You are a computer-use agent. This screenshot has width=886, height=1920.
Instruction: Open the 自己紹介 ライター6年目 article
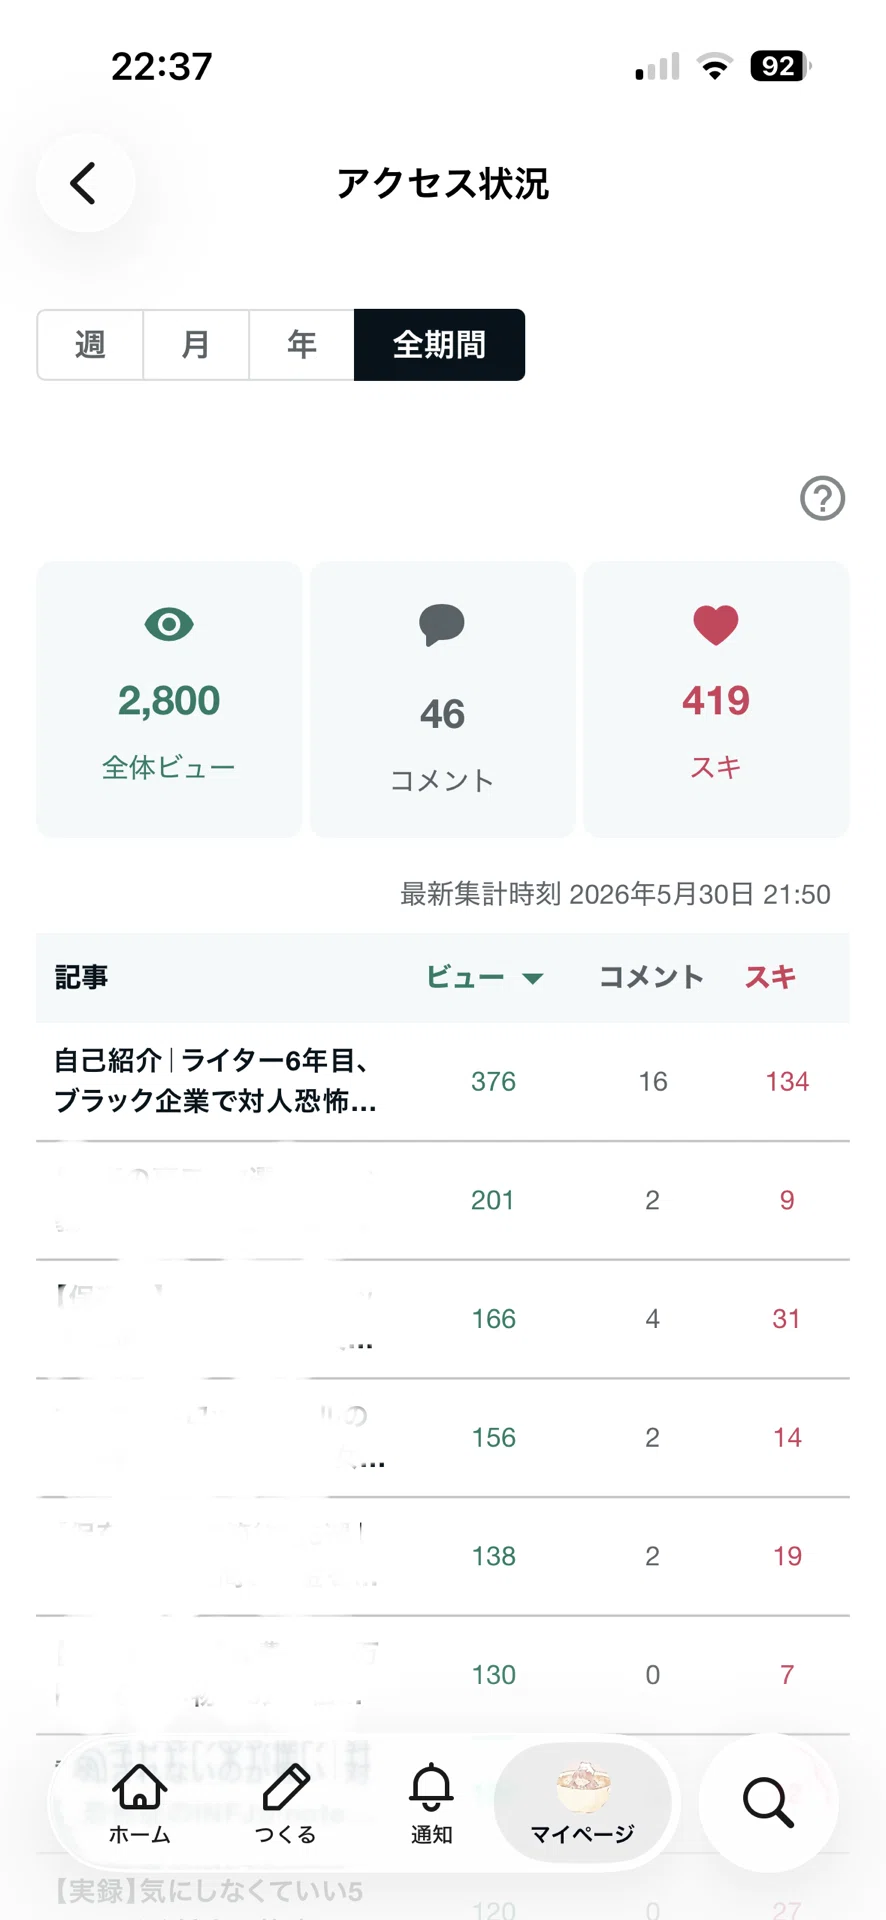tap(443, 1081)
